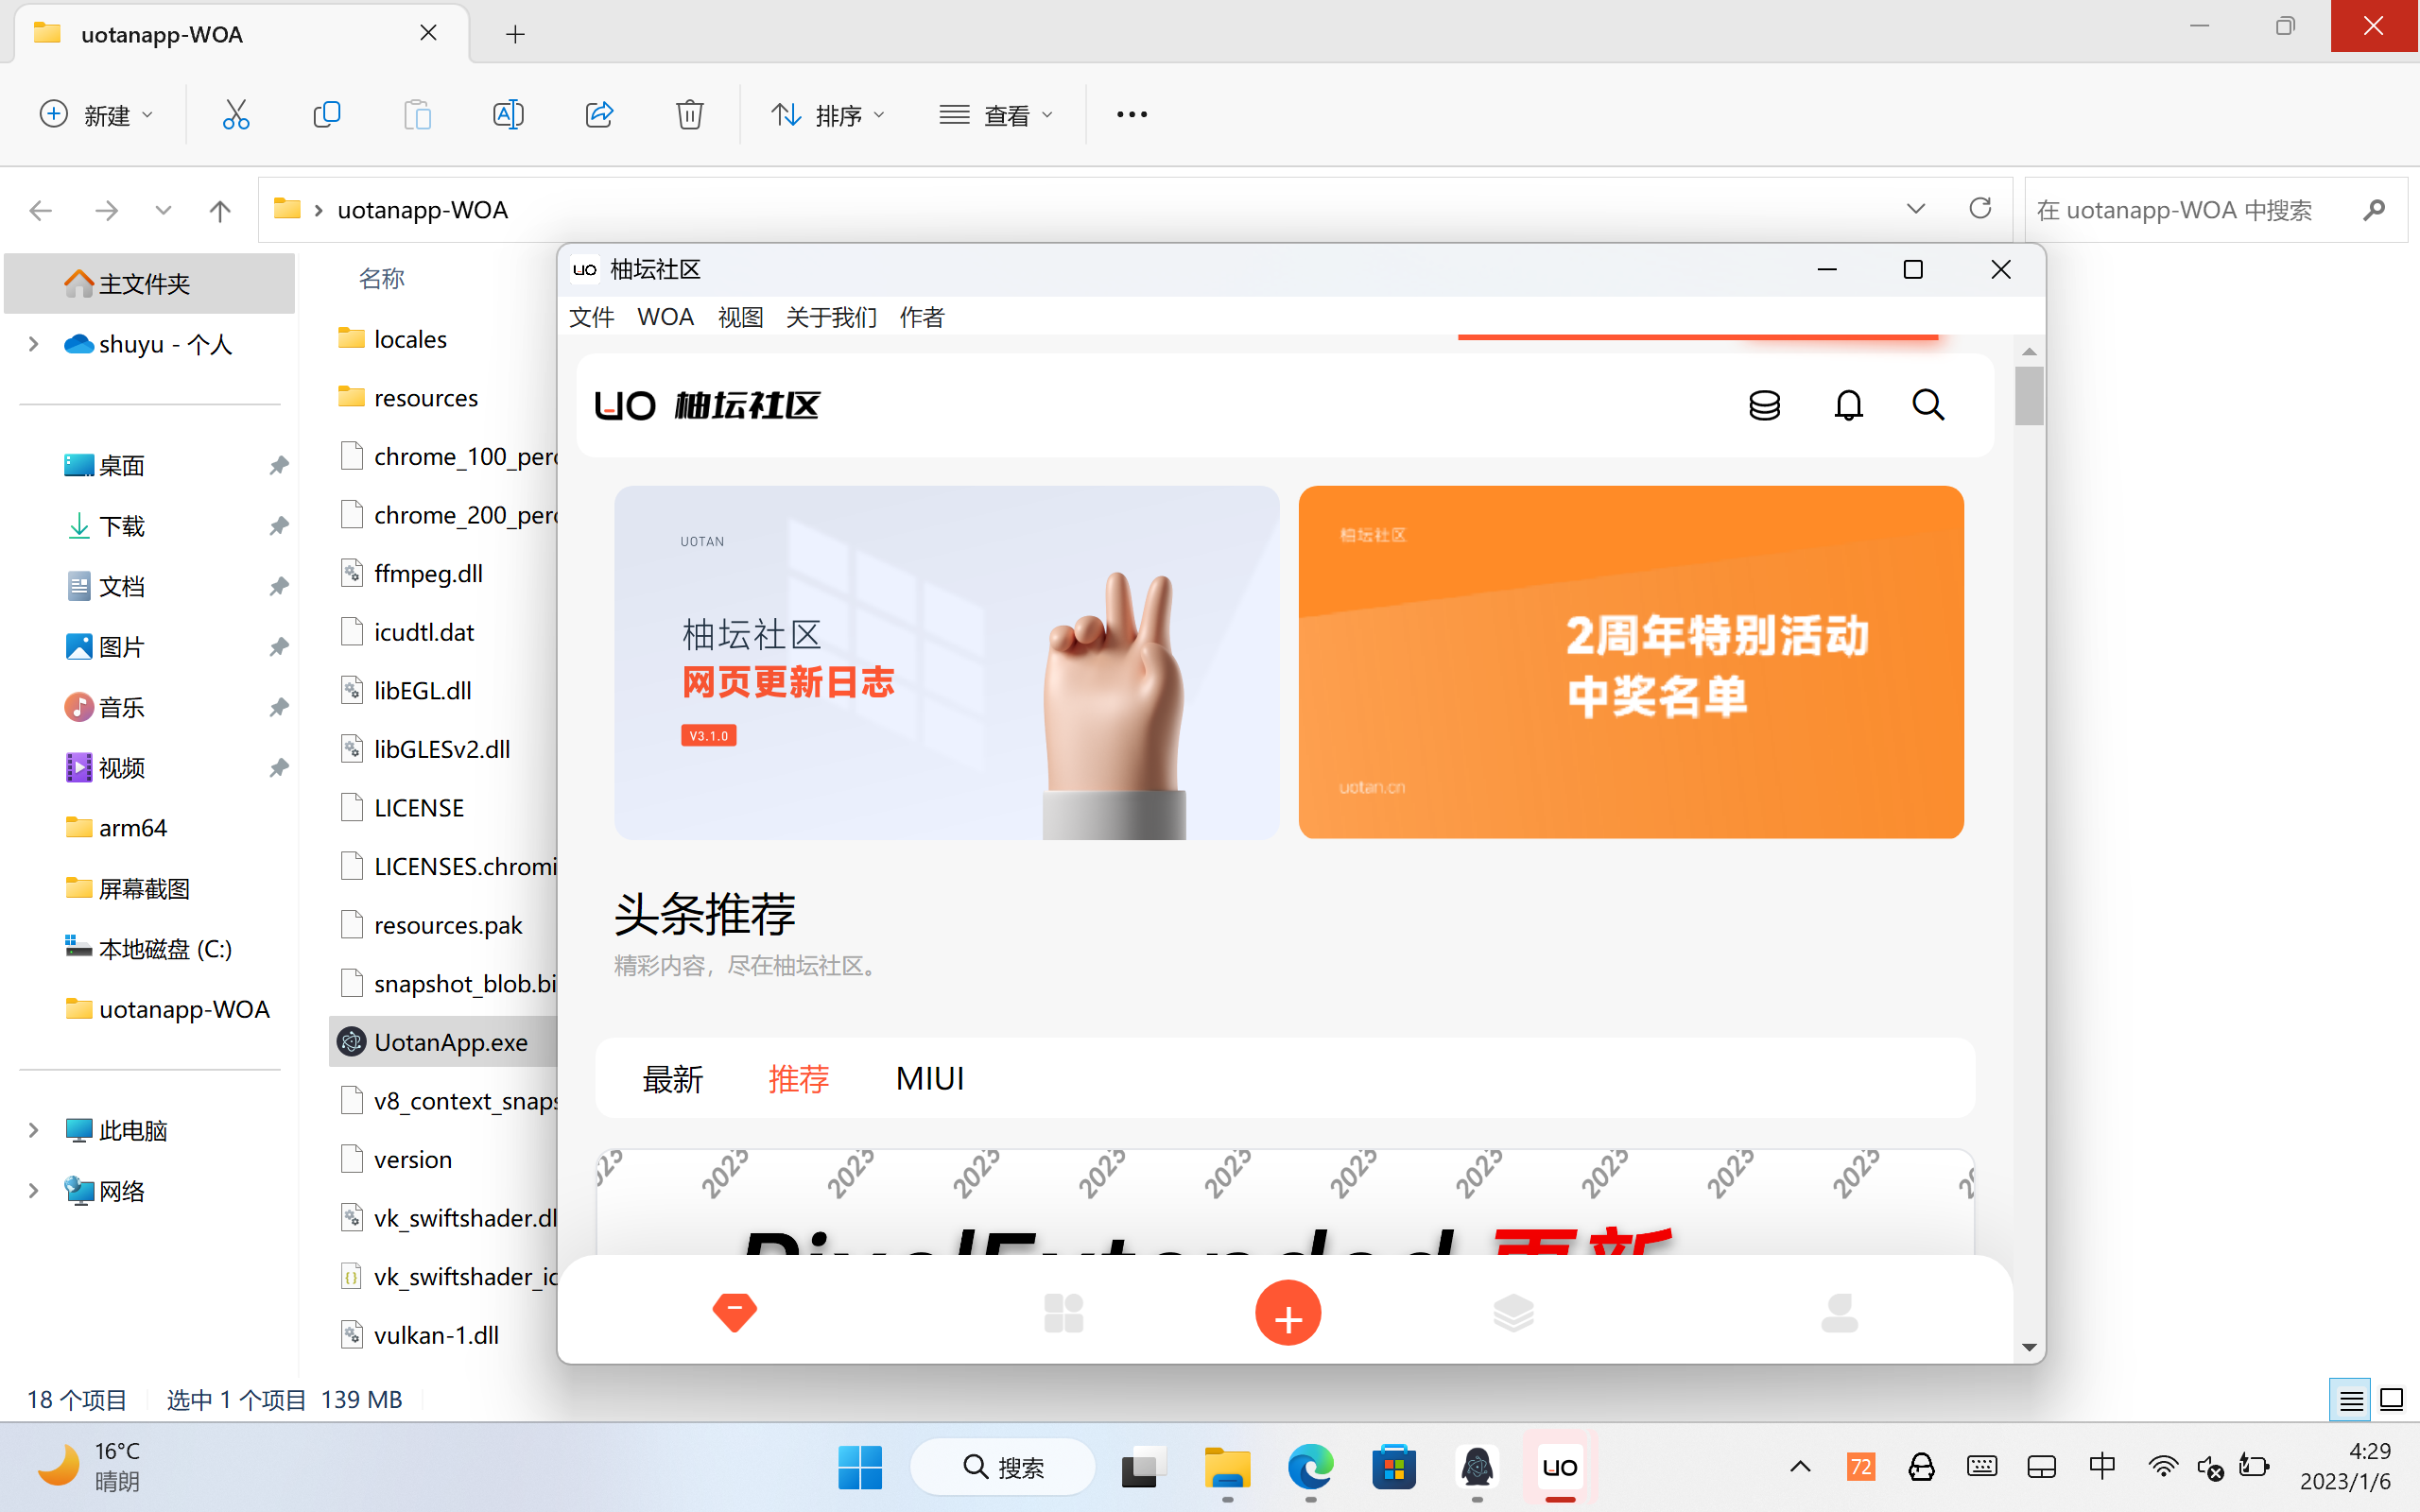Open the 排序 sort dropdown
Screen dimensions: 2420x1512
tap(828, 115)
